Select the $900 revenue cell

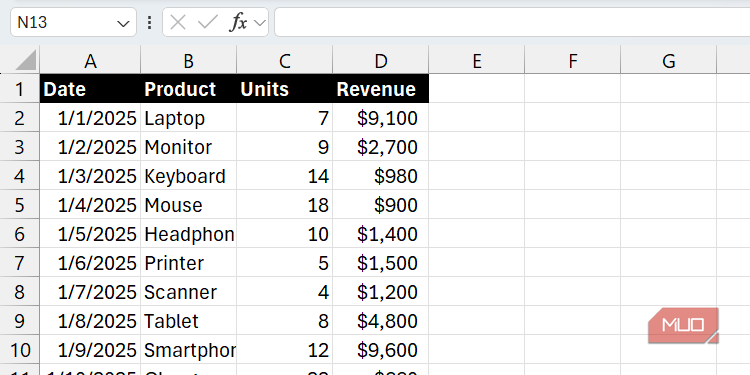pos(381,205)
